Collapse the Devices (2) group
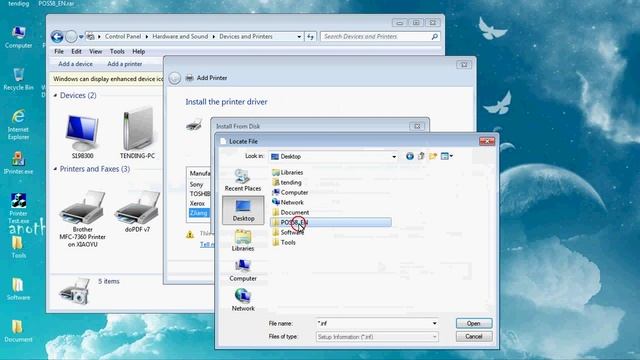The height and width of the screenshot is (360, 640). [56, 95]
